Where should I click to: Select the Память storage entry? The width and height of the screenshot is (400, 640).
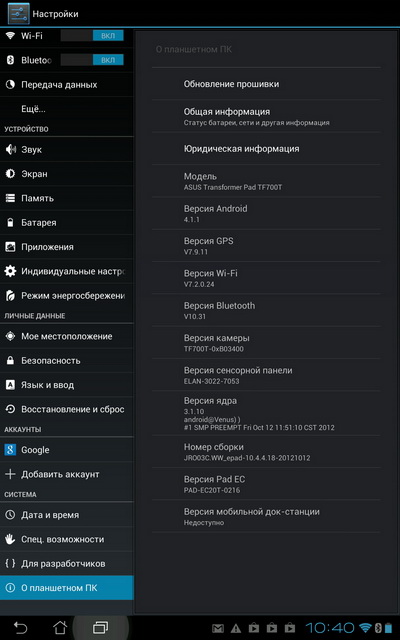click(x=67, y=198)
